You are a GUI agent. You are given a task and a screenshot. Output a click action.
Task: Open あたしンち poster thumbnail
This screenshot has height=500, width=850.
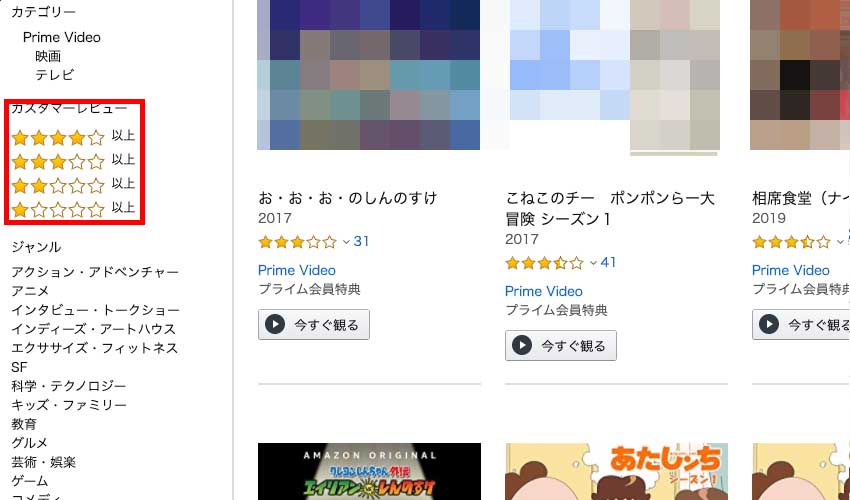(x=615, y=471)
